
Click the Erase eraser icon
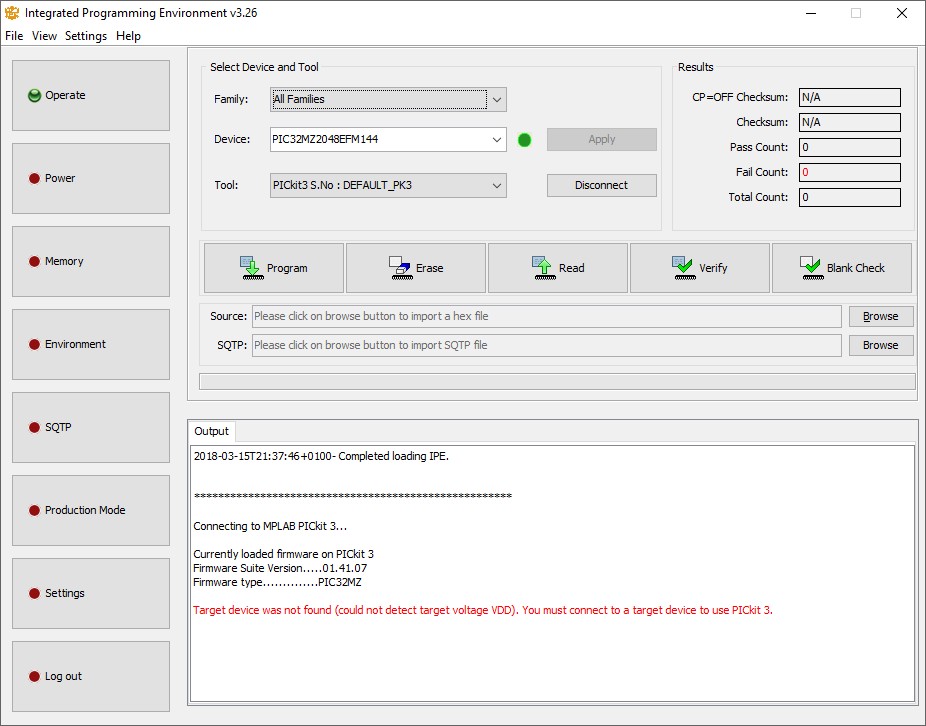click(401, 268)
